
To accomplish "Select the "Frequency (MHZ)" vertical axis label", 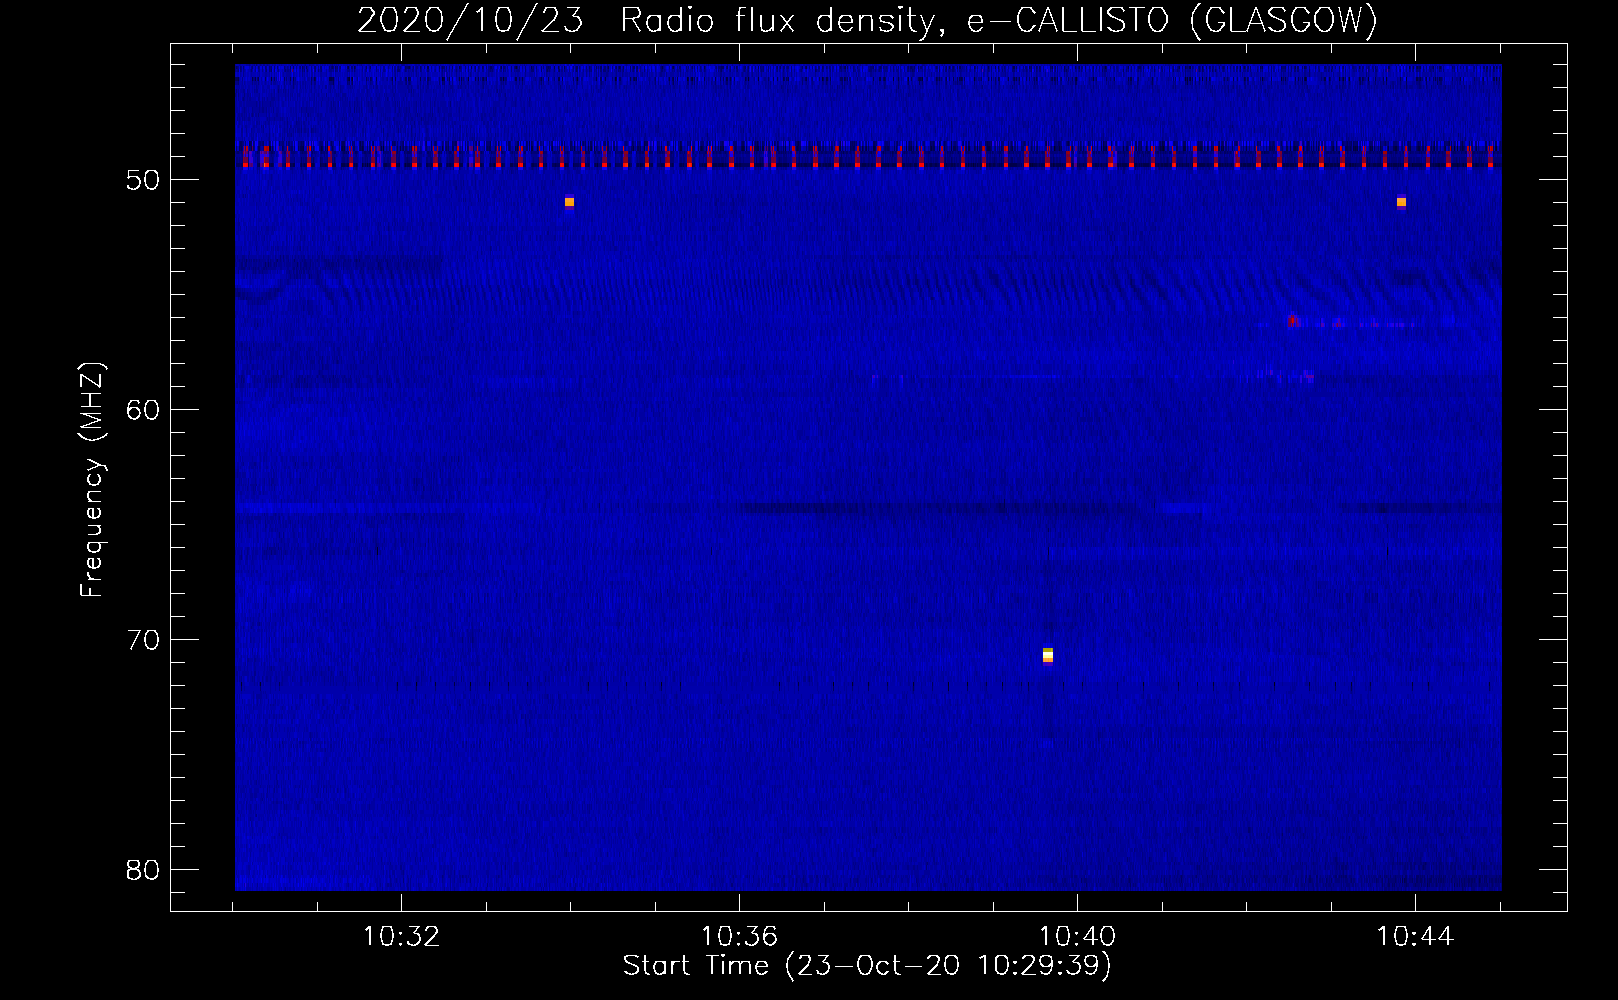I will [x=92, y=480].
